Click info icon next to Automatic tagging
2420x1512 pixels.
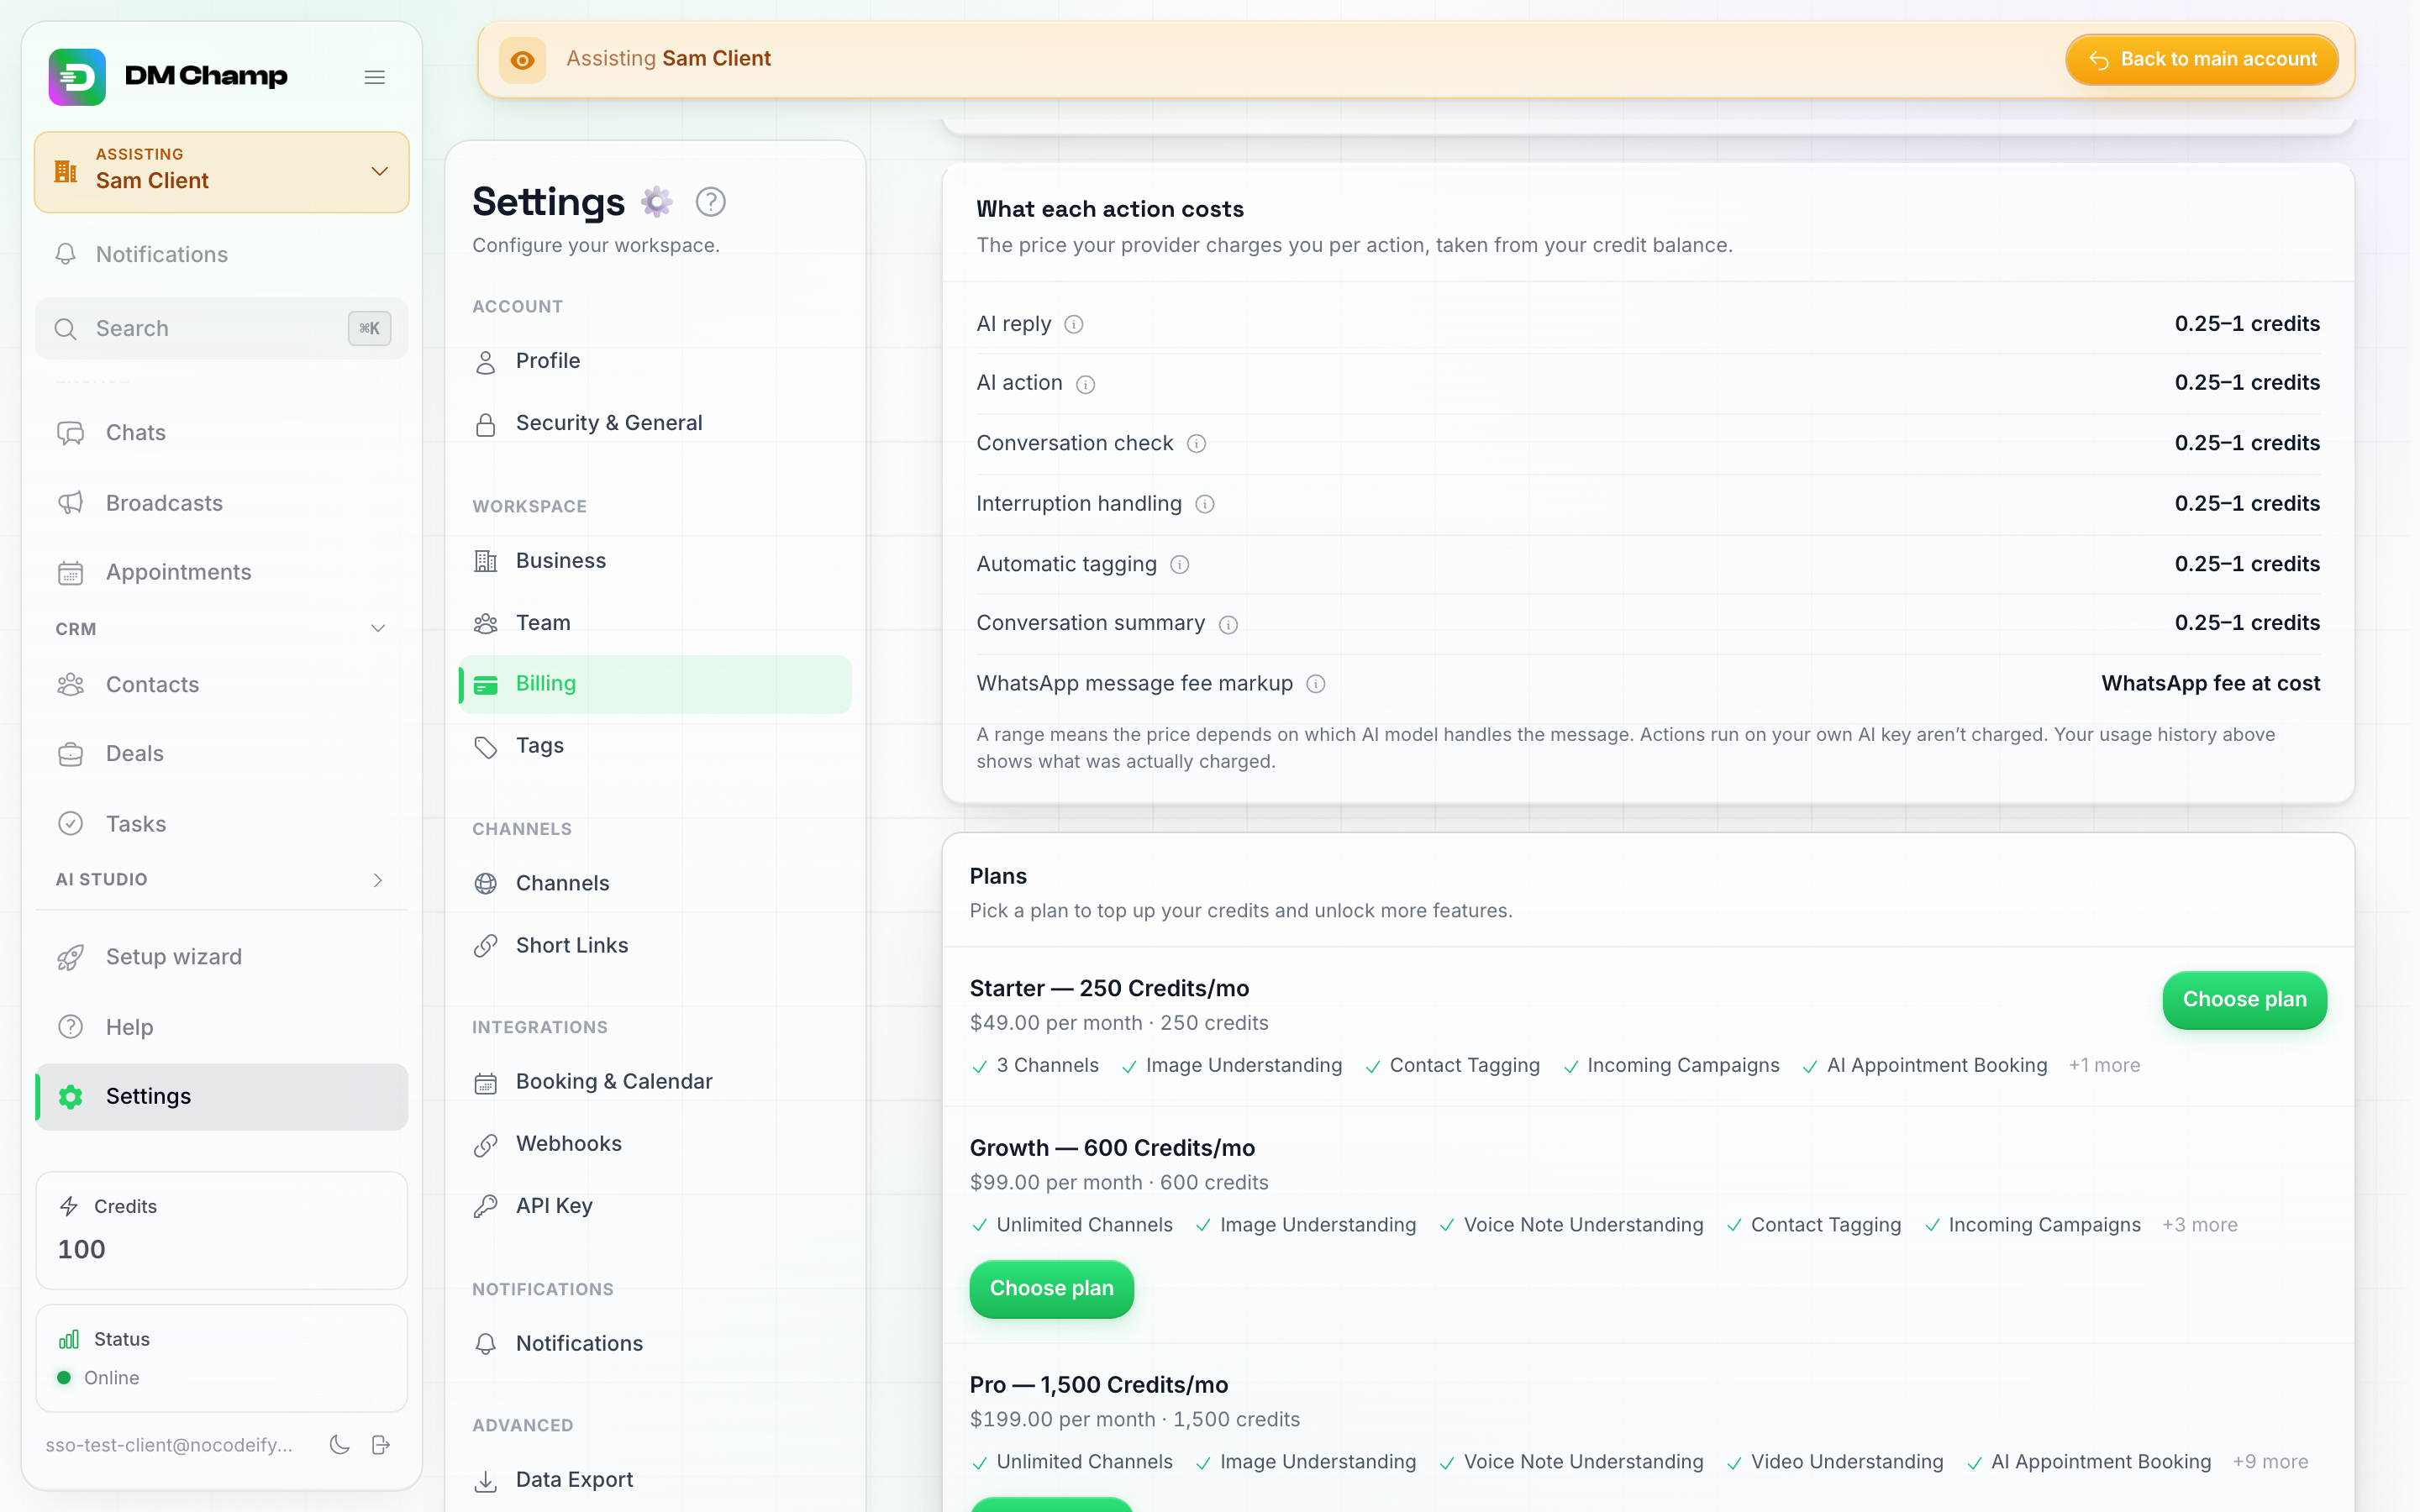1180,565
